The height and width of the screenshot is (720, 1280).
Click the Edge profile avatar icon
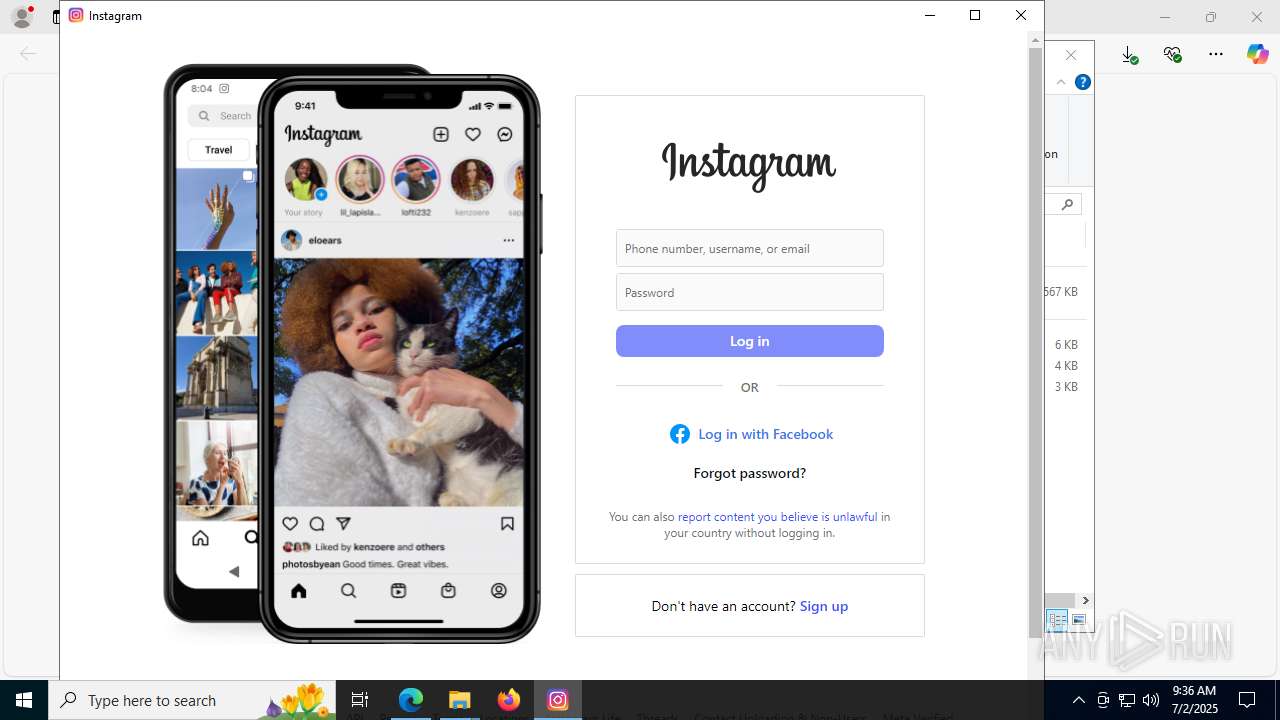pos(22,16)
